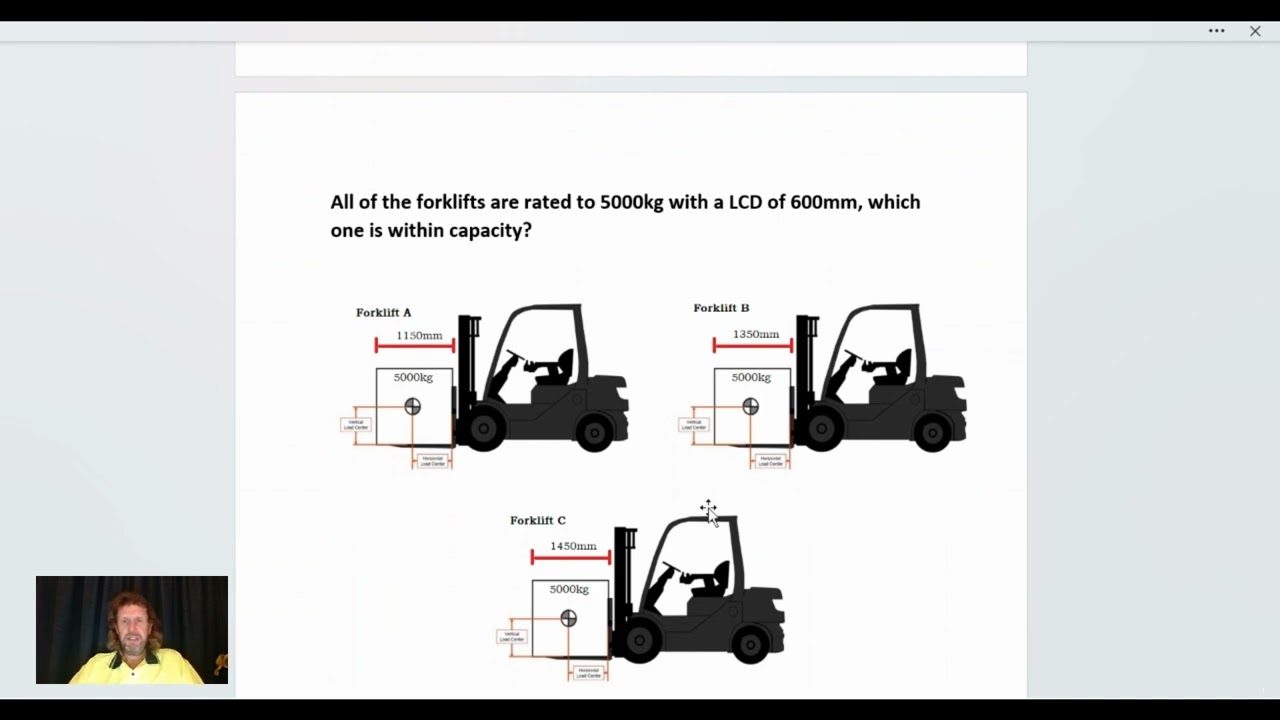1280x720 pixels.
Task: Click Forklift B's center of gravity marker
Action: tap(751, 406)
